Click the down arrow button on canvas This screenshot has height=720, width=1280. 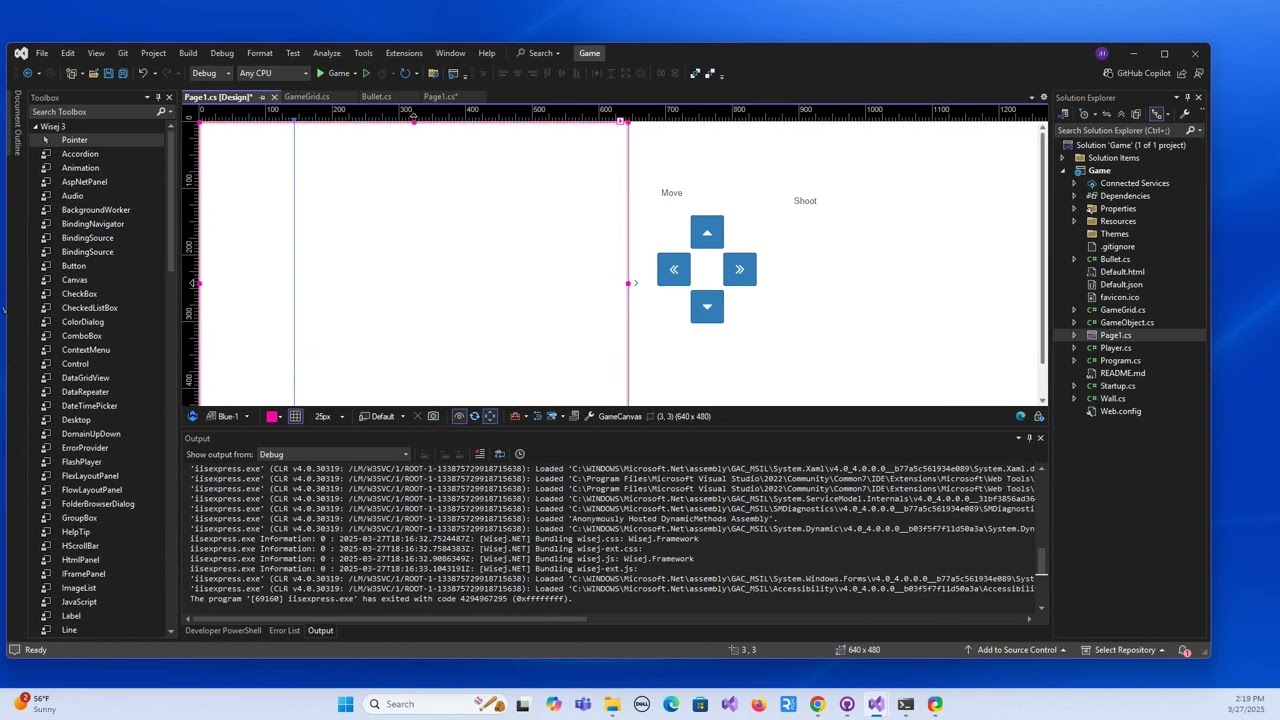(707, 306)
